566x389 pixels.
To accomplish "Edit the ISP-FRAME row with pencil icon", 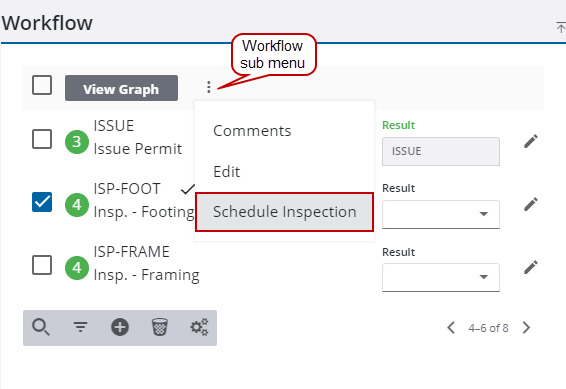I will [x=531, y=267].
